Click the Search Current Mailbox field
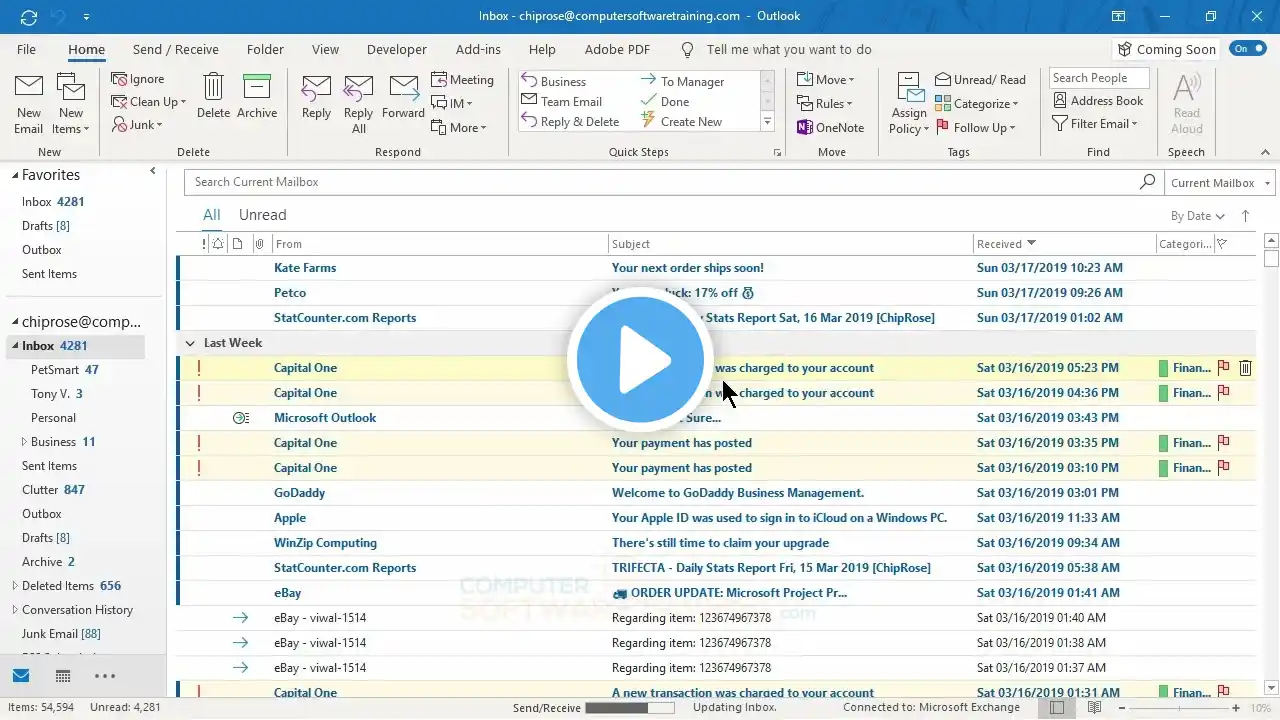 coord(660,182)
